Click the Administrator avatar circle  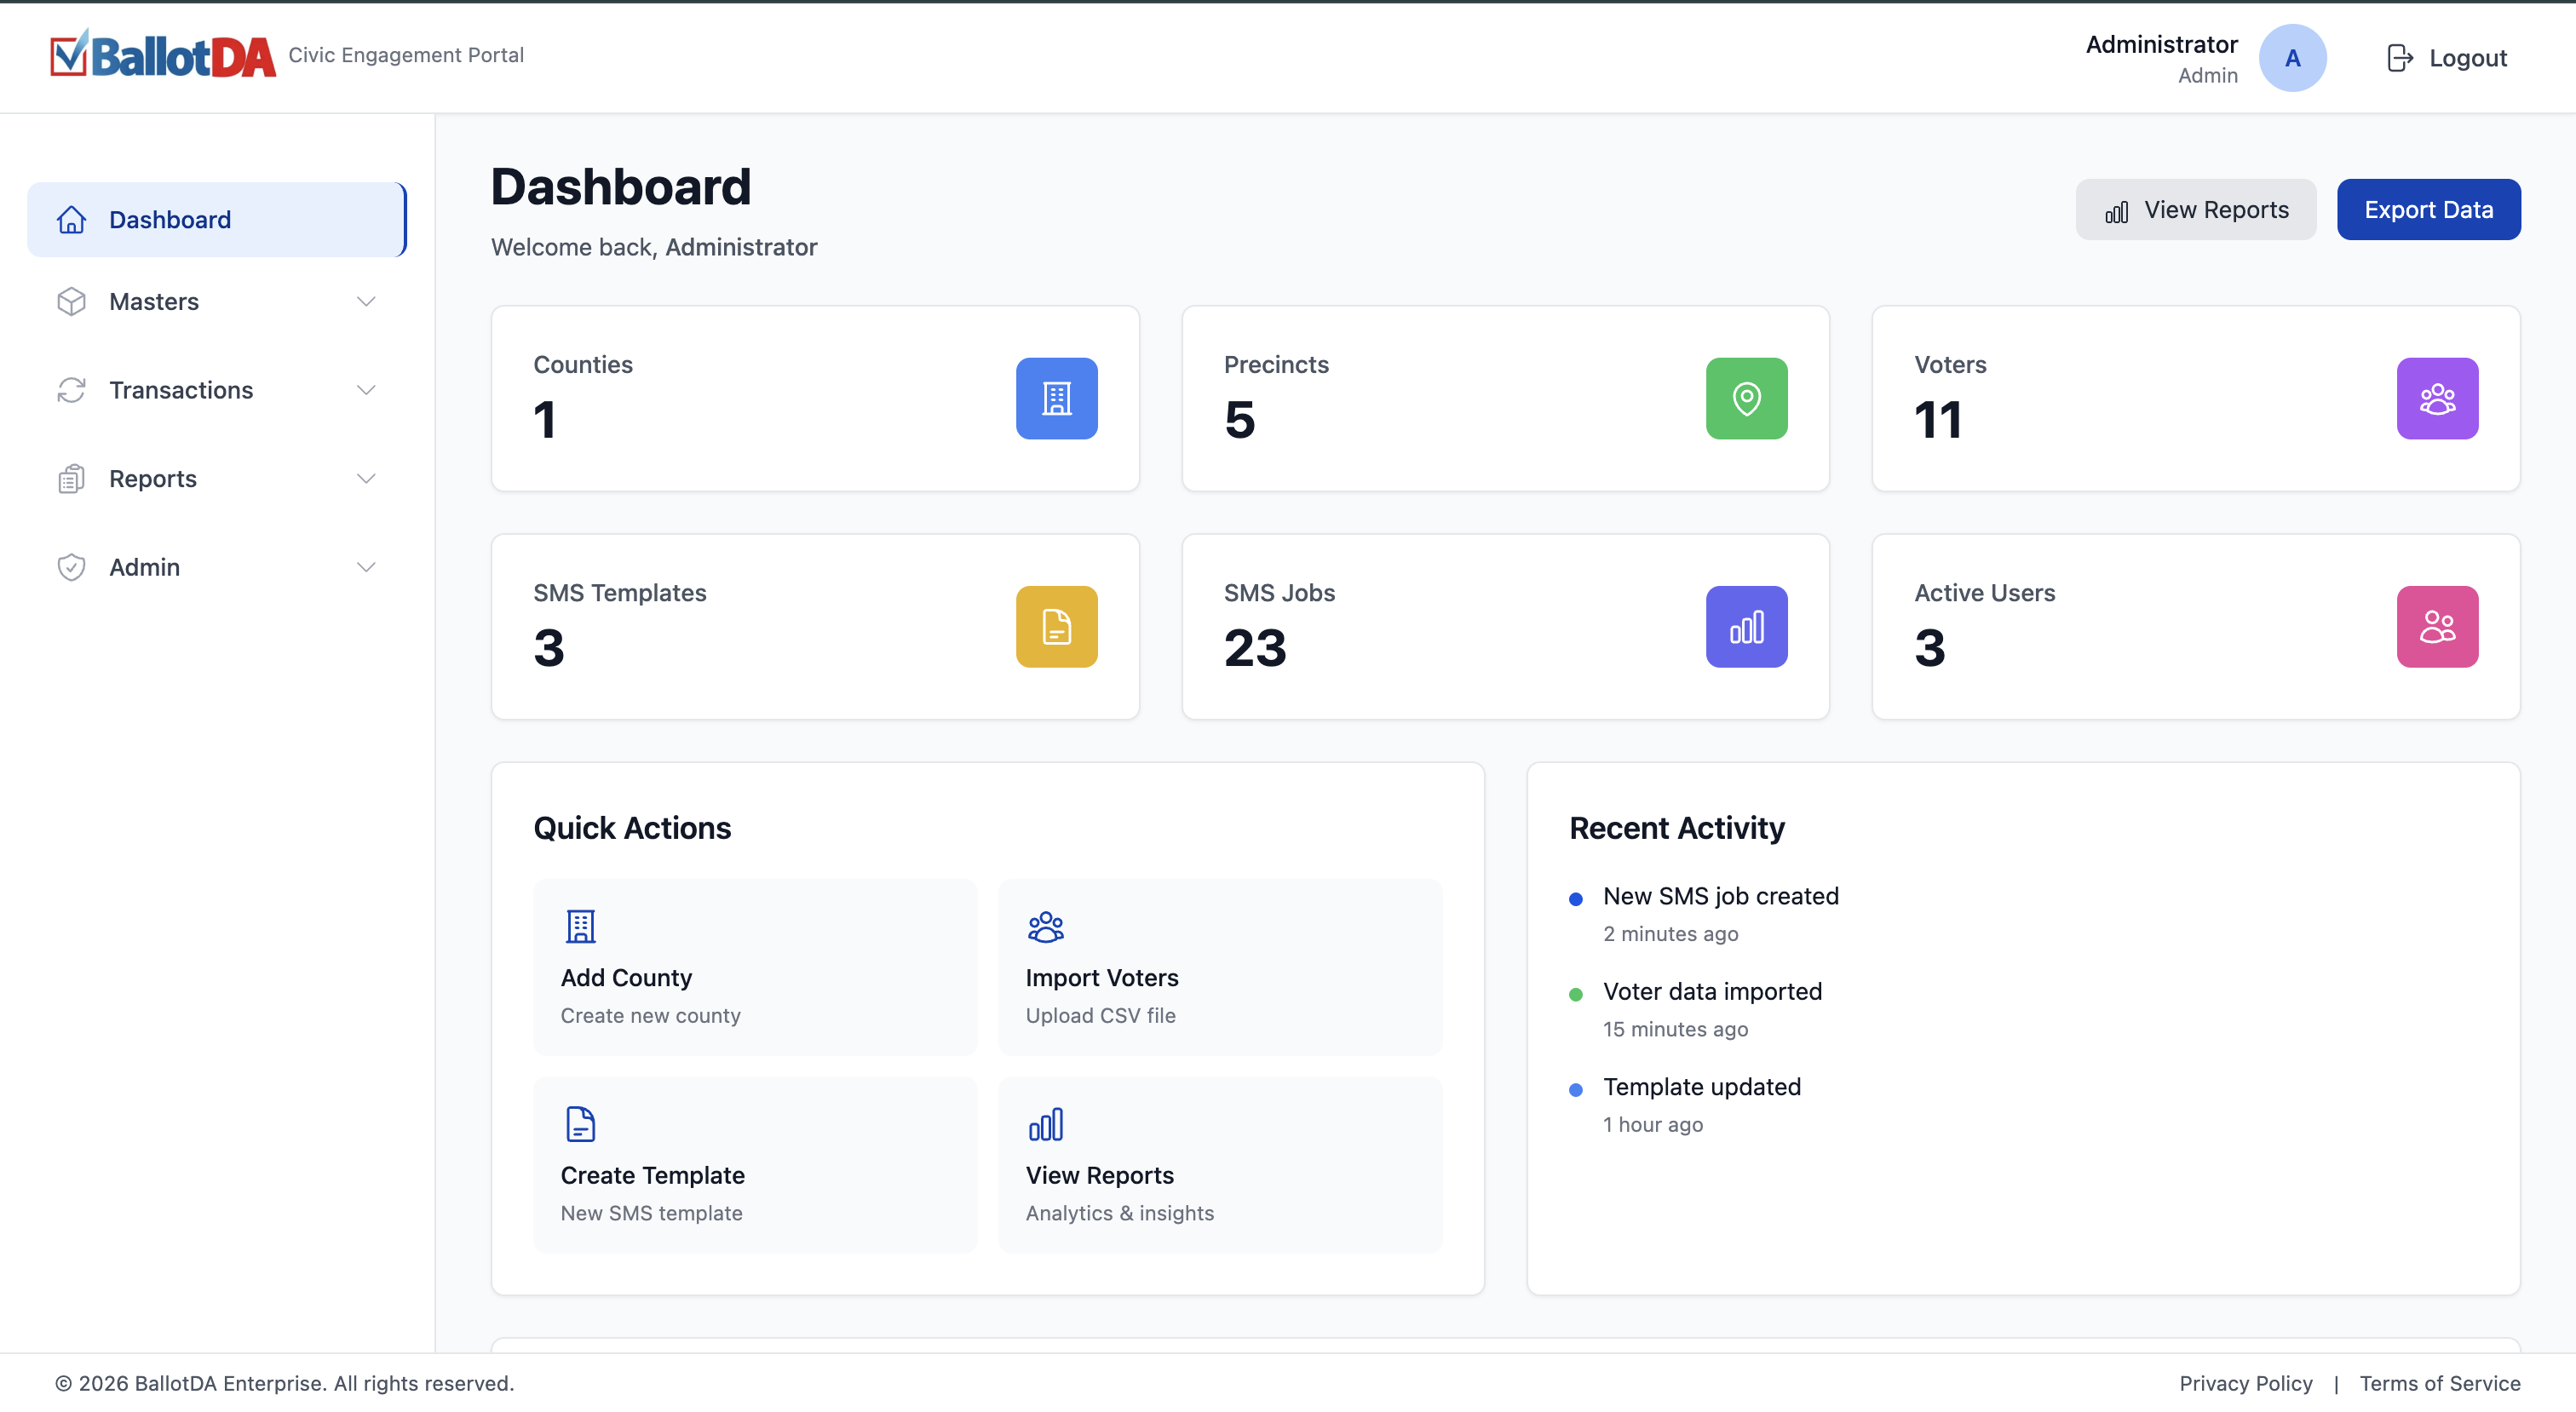point(2292,58)
